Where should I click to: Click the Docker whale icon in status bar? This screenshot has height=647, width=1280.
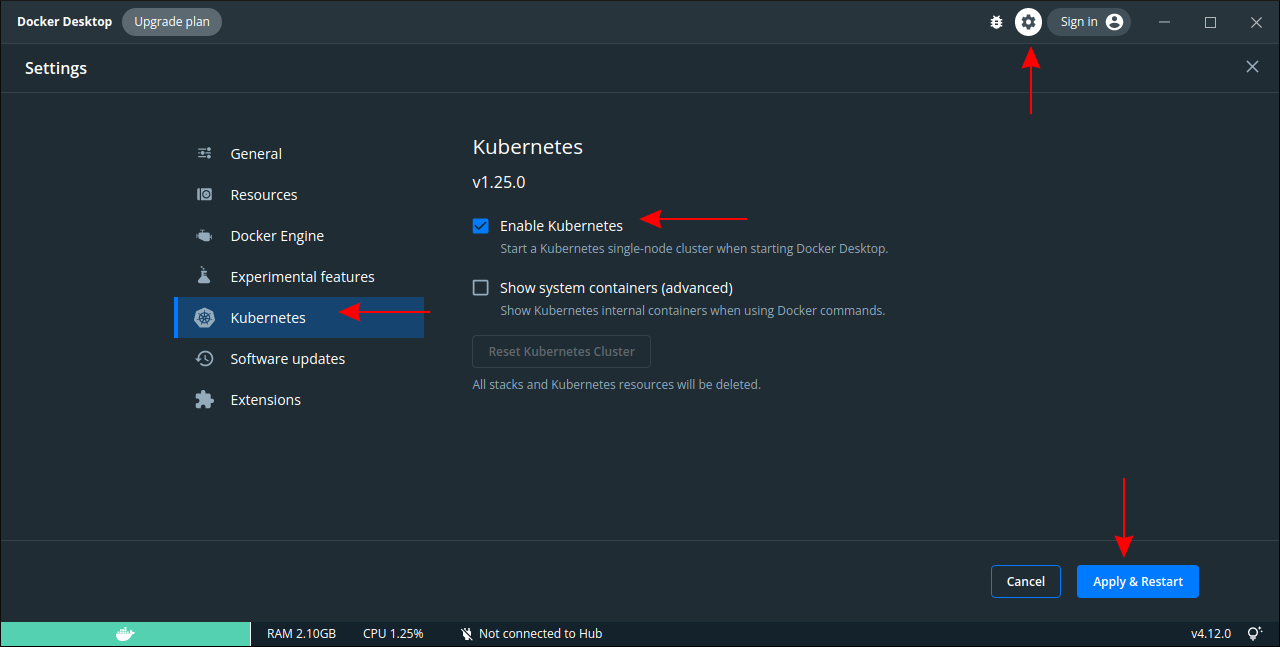click(123, 633)
